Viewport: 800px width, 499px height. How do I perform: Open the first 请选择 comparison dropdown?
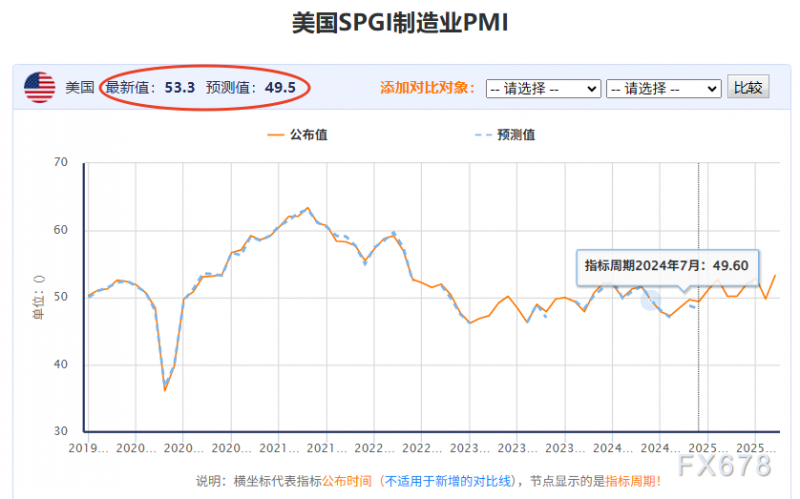543,89
